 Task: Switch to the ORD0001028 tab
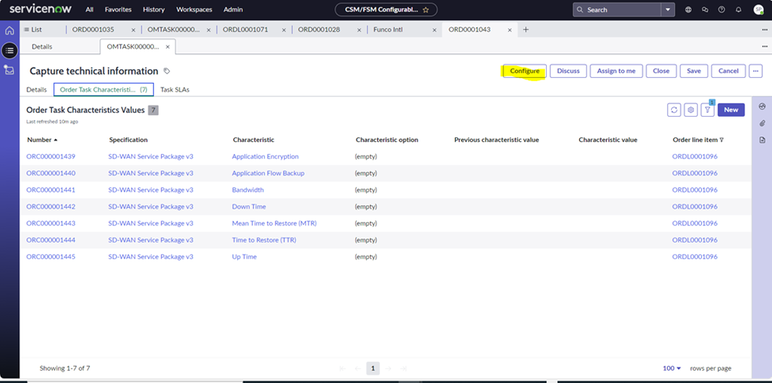click(x=319, y=30)
